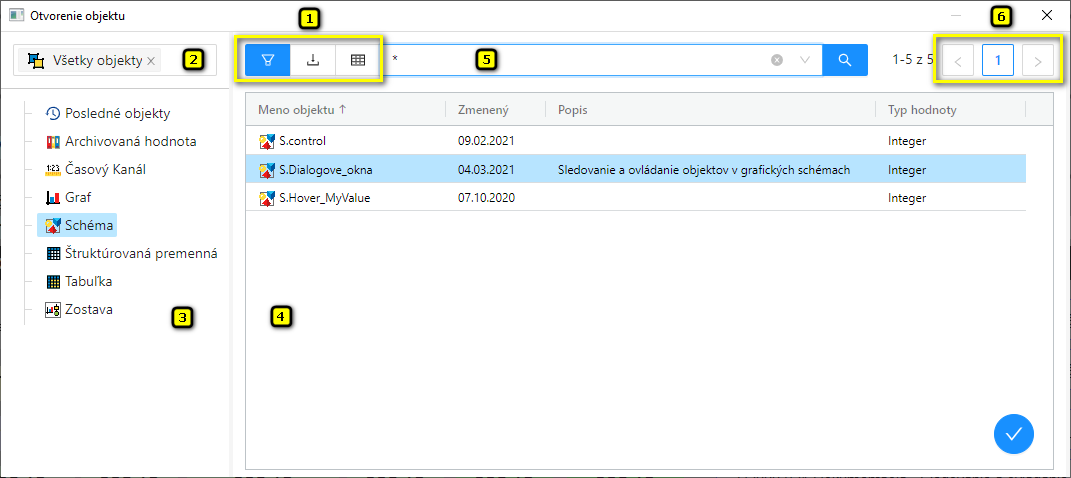This screenshot has width=1071, height=478.
Task: Toggle the table view icon button
Action: tap(357, 60)
